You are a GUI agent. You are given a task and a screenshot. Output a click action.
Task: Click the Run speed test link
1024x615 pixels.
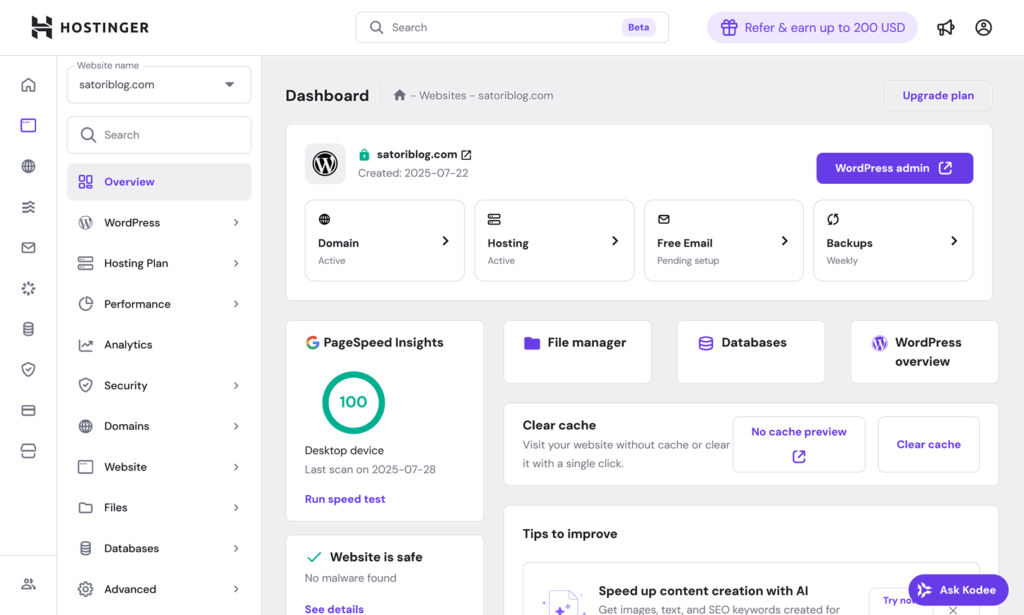tap(345, 498)
